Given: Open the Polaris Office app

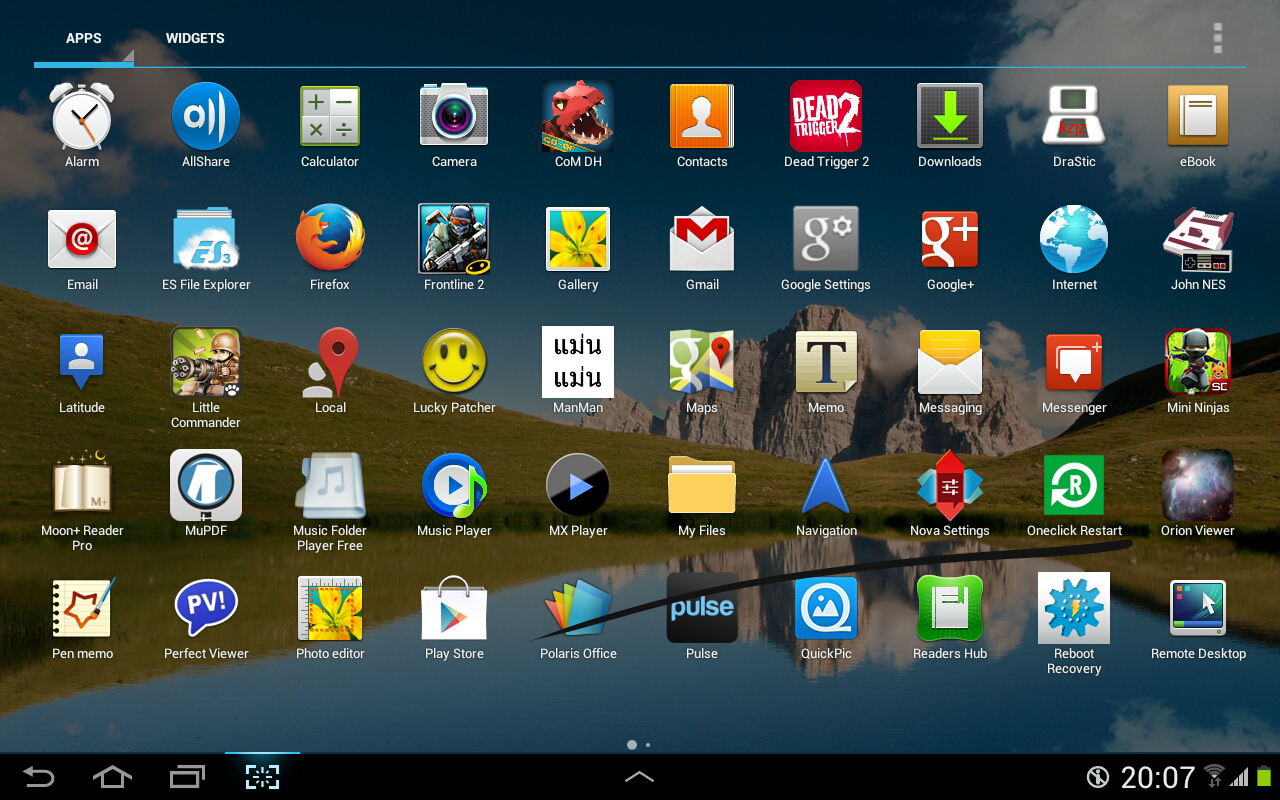Looking at the screenshot, I should [x=578, y=608].
